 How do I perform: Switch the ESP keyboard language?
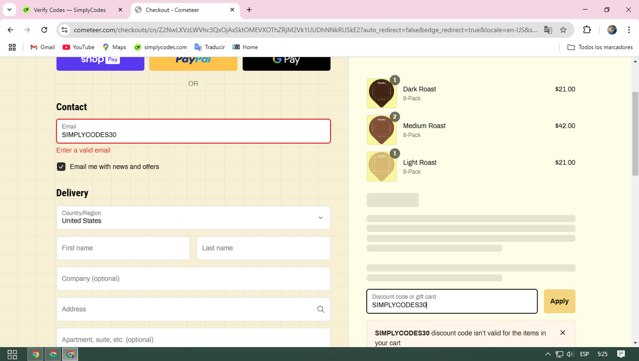pos(584,354)
